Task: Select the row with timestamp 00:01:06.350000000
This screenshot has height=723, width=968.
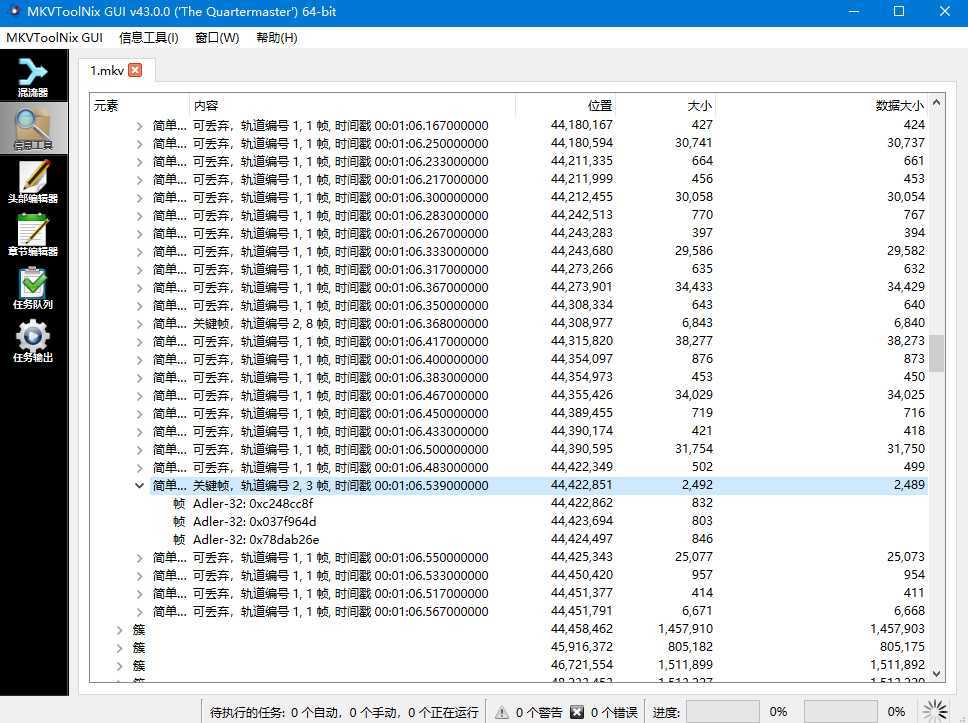Action: tap(538, 306)
